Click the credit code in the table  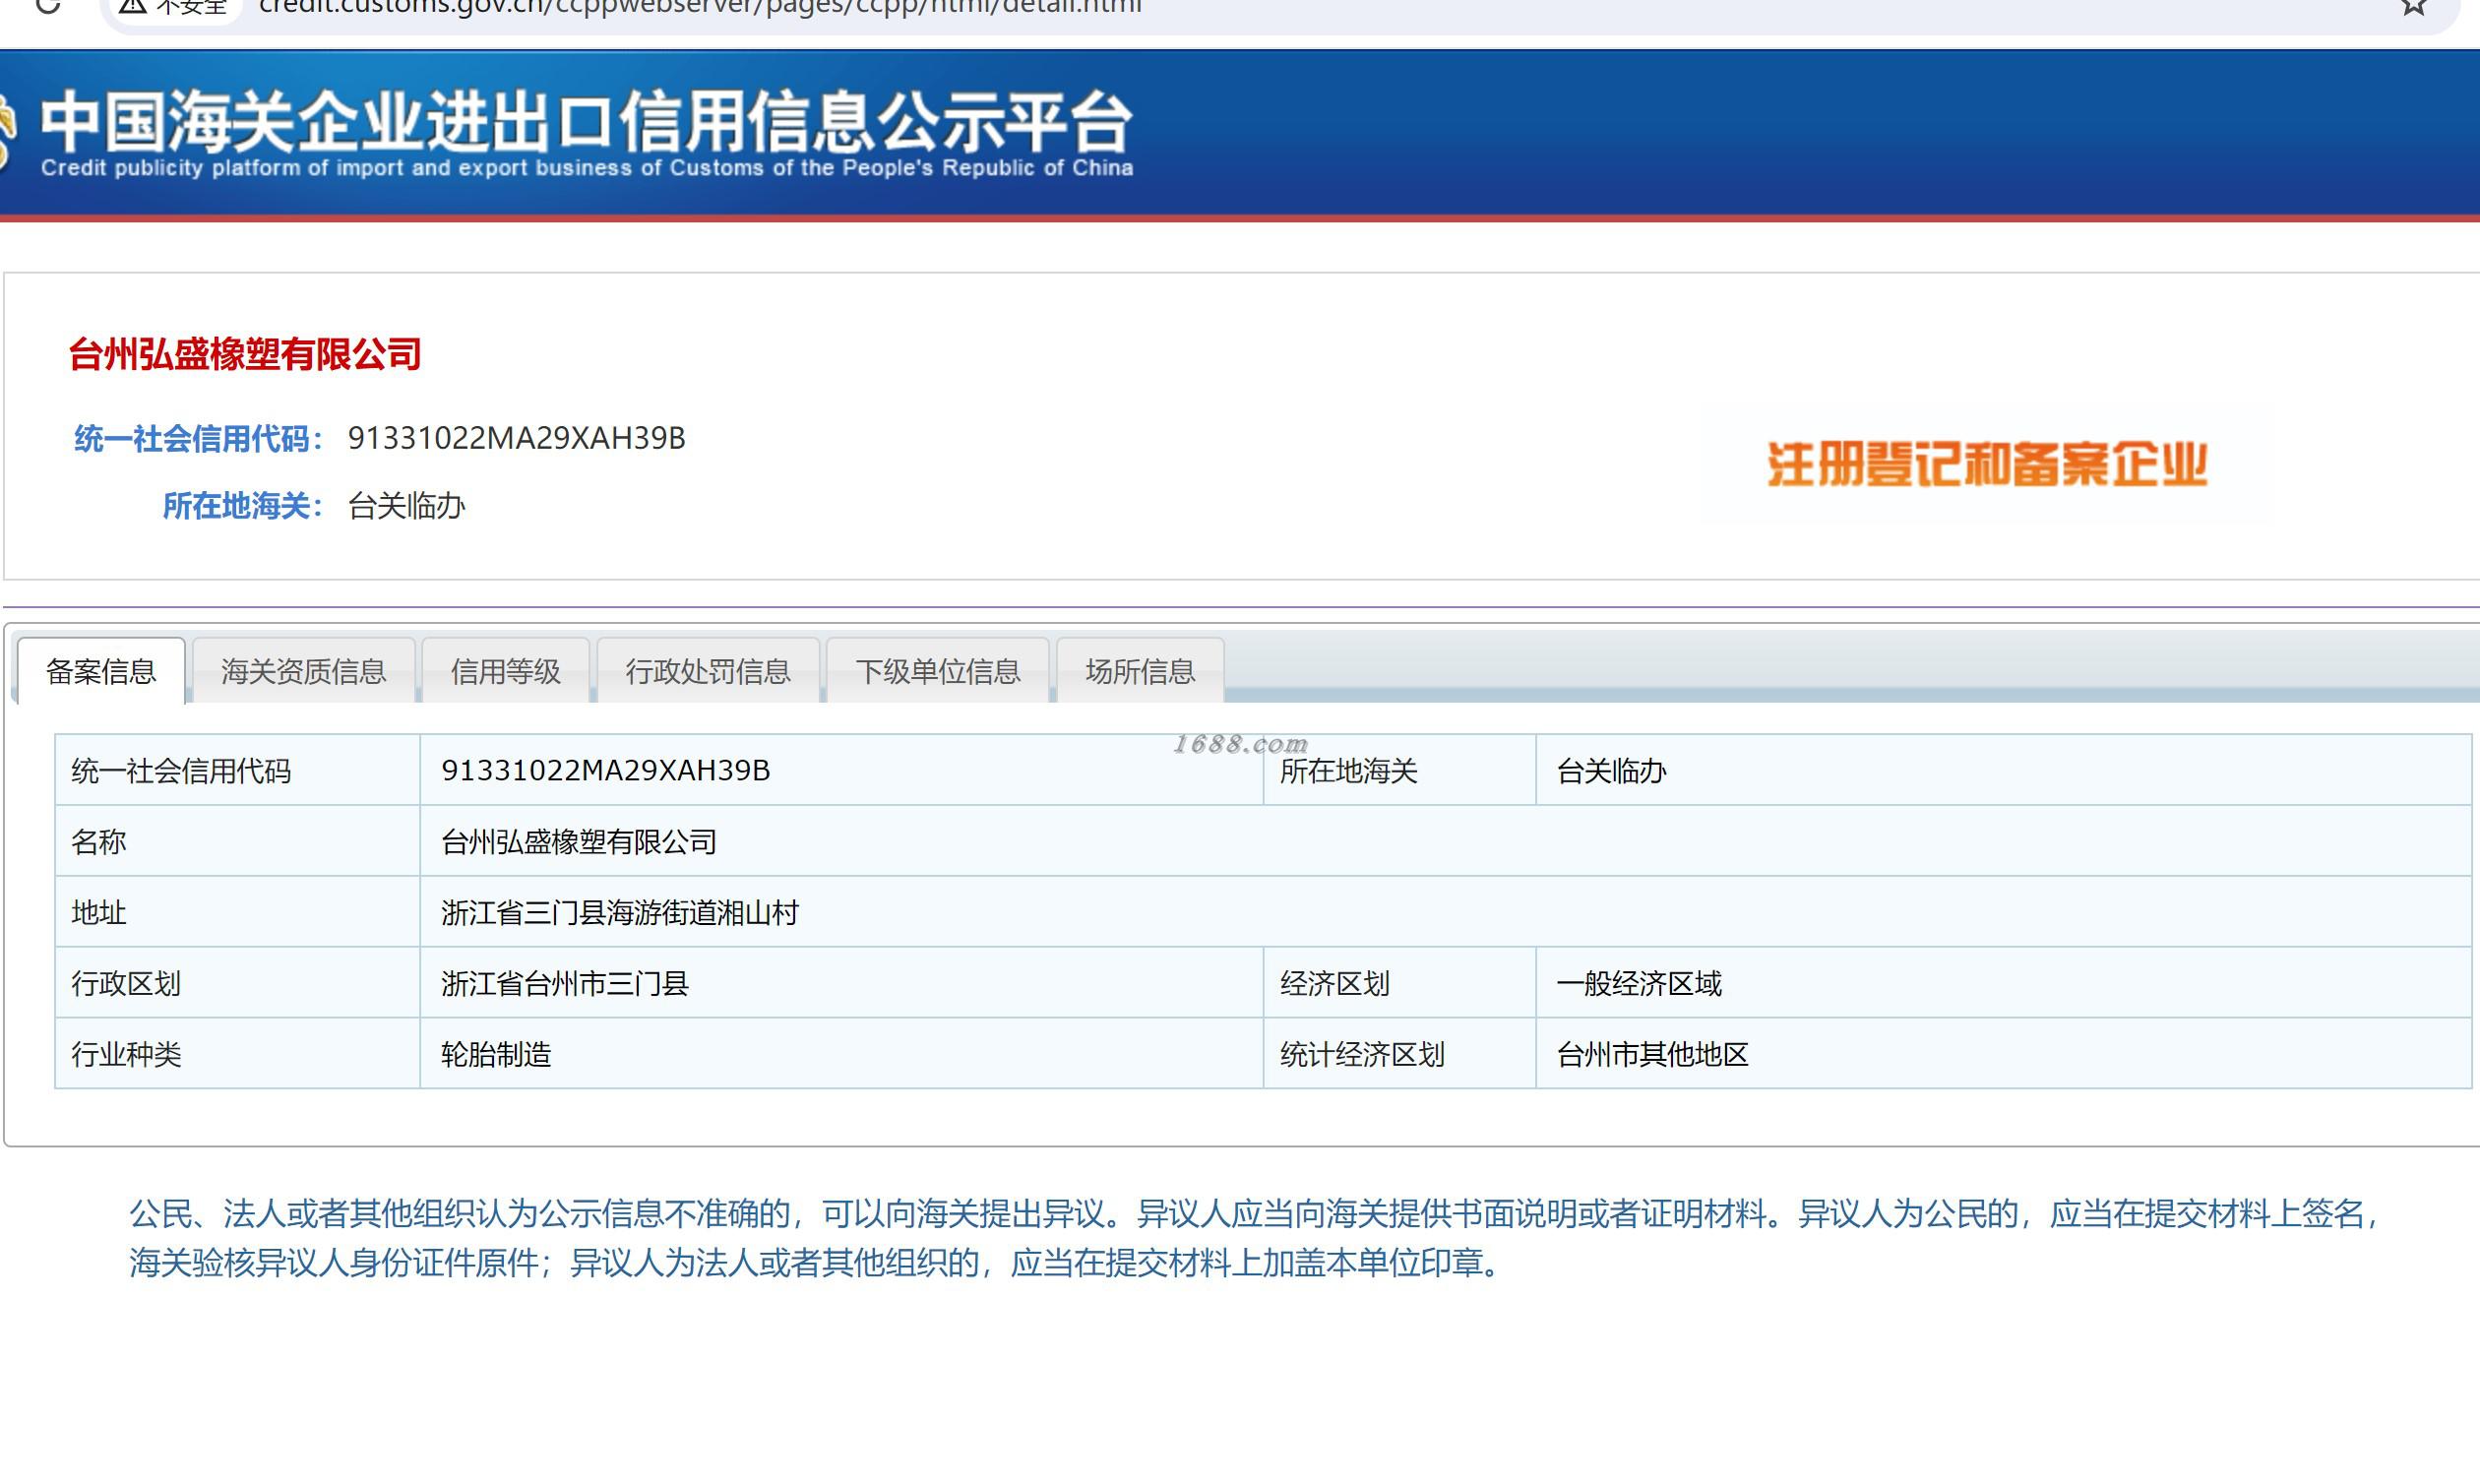605,771
